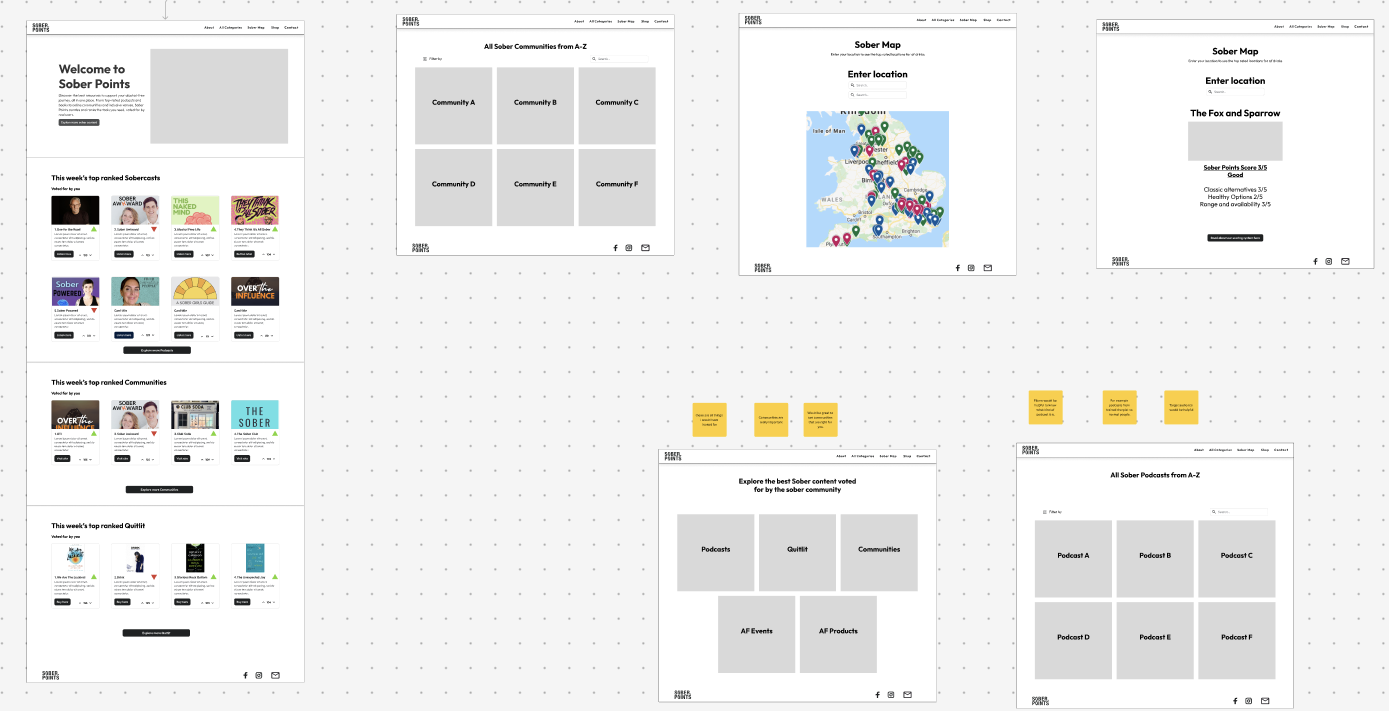This screenshot has width=1389, height=711.
Task: Click first location search field in Sober Map frame
Action: (878, 85)
